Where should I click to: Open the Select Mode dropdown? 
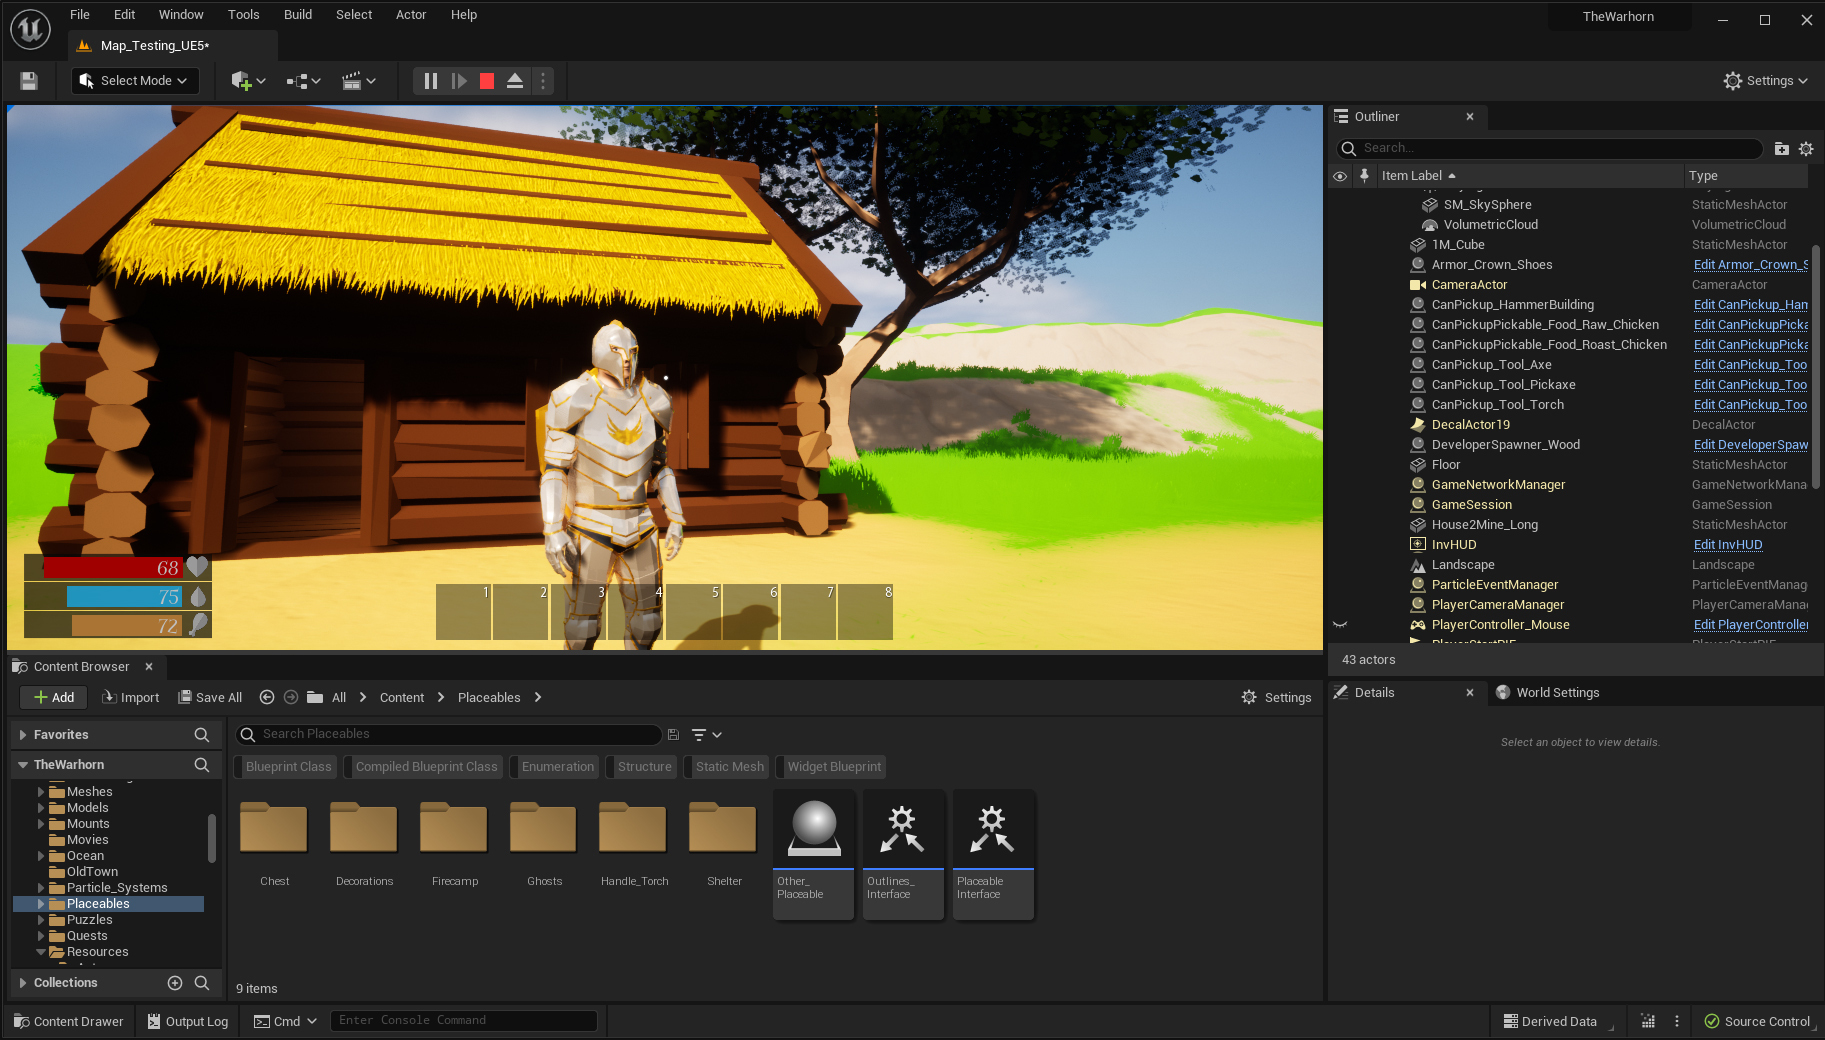[135, 81]
